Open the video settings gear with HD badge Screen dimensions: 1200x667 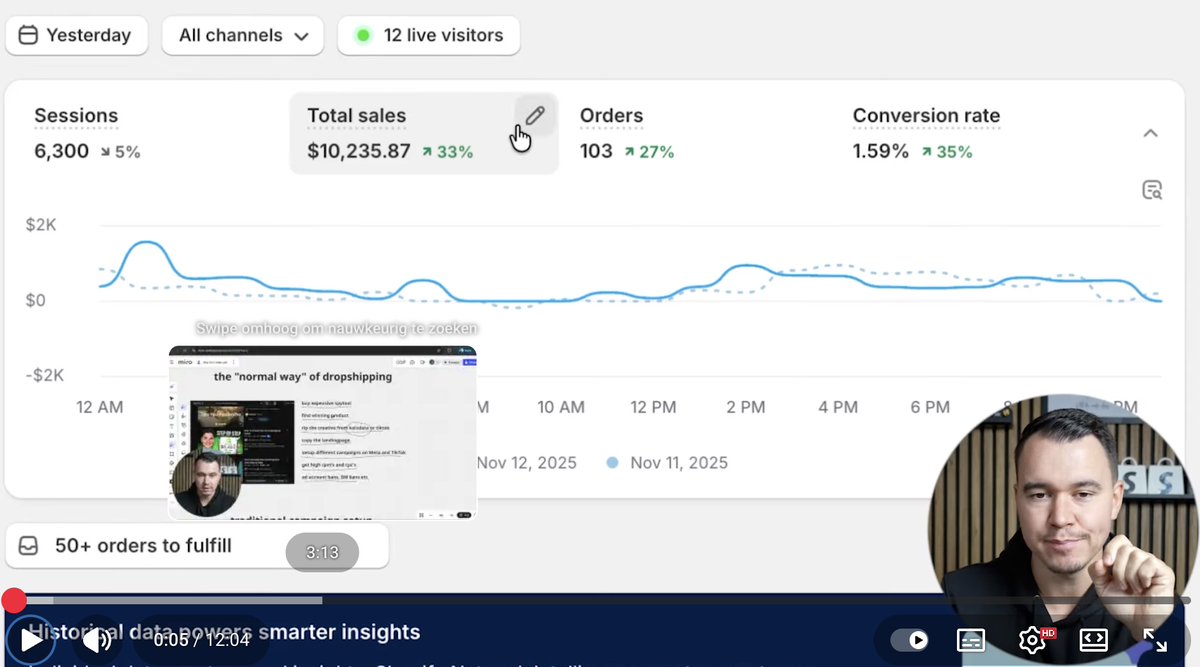tap(1032, 639)
